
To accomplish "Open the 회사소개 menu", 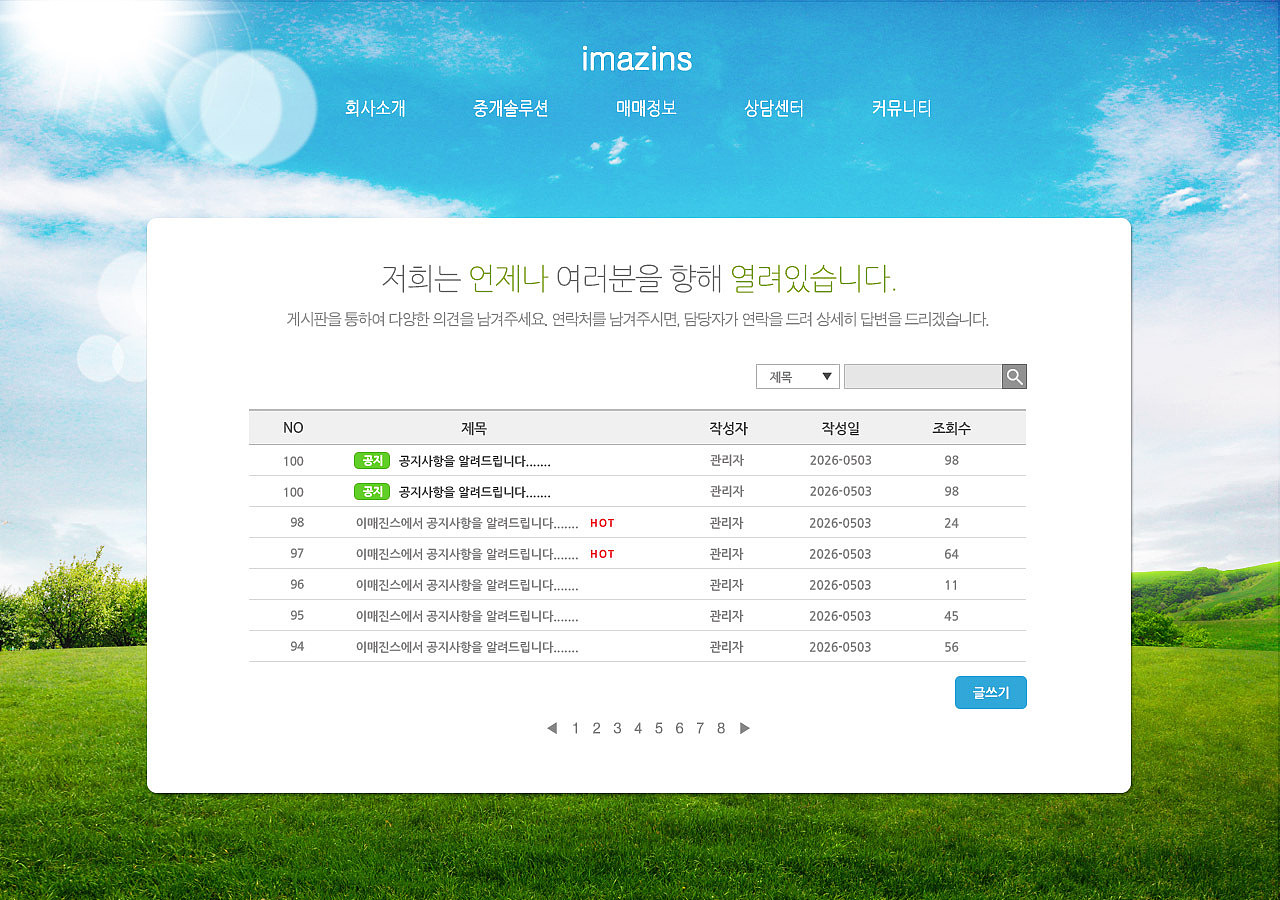I will click(x=376, y=108).
